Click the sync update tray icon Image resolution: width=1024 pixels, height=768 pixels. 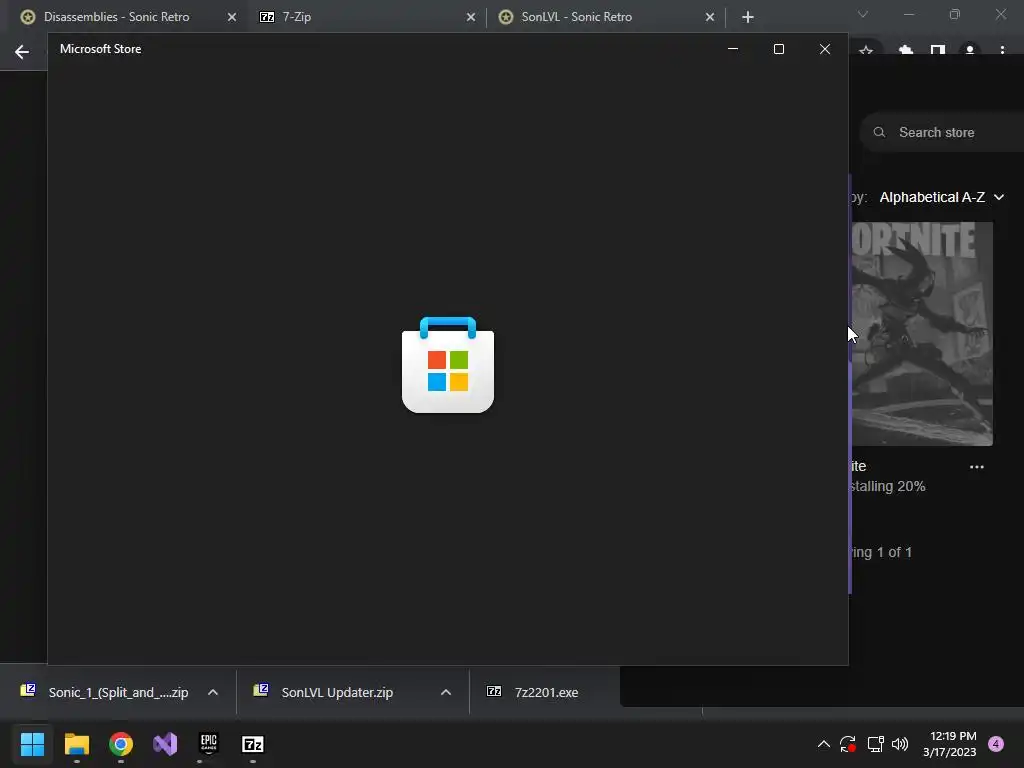[x=848, y=744]
